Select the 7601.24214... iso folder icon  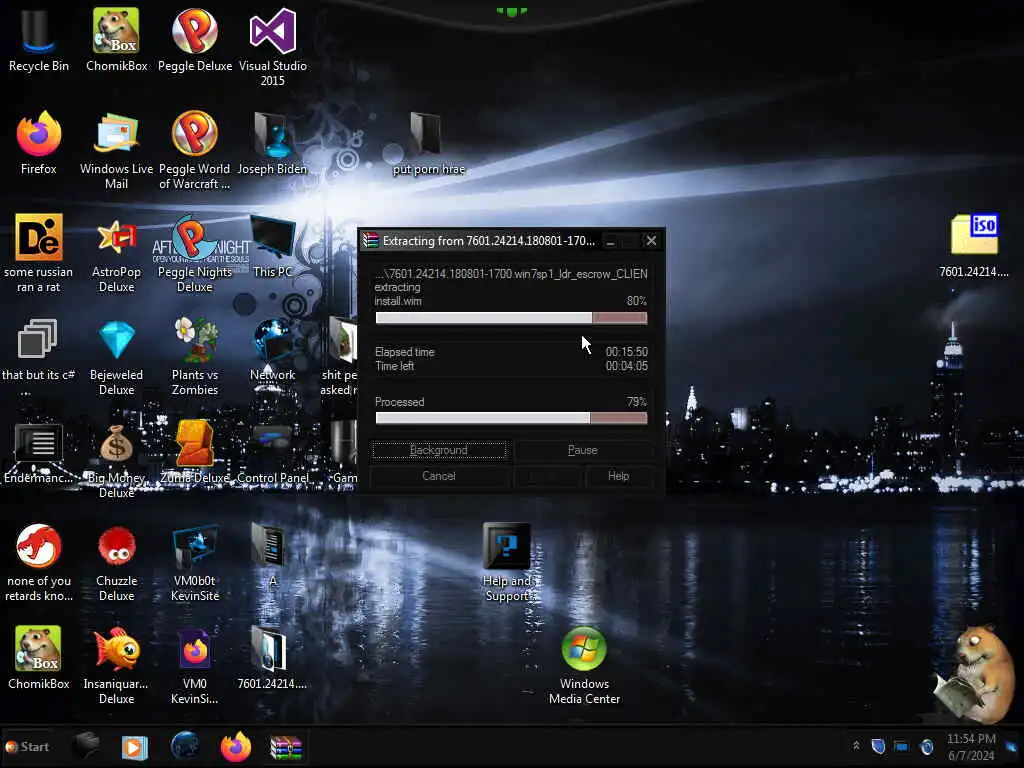(x=974, y=246)
